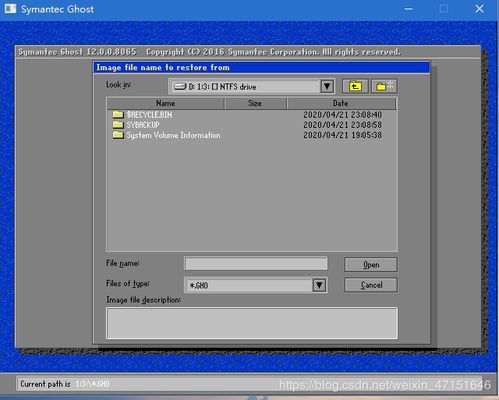
Task: Sort by the Date column header
Action: (341, 103)
